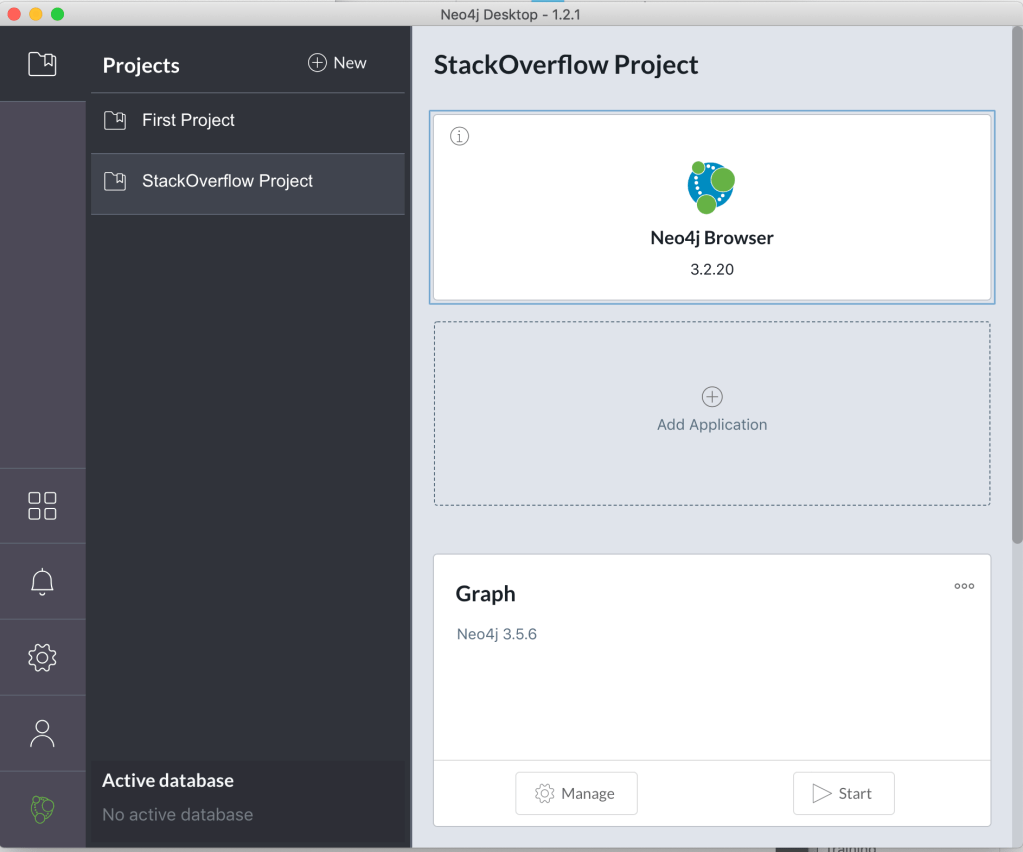Open the Graph card three-dots menu

964,587
